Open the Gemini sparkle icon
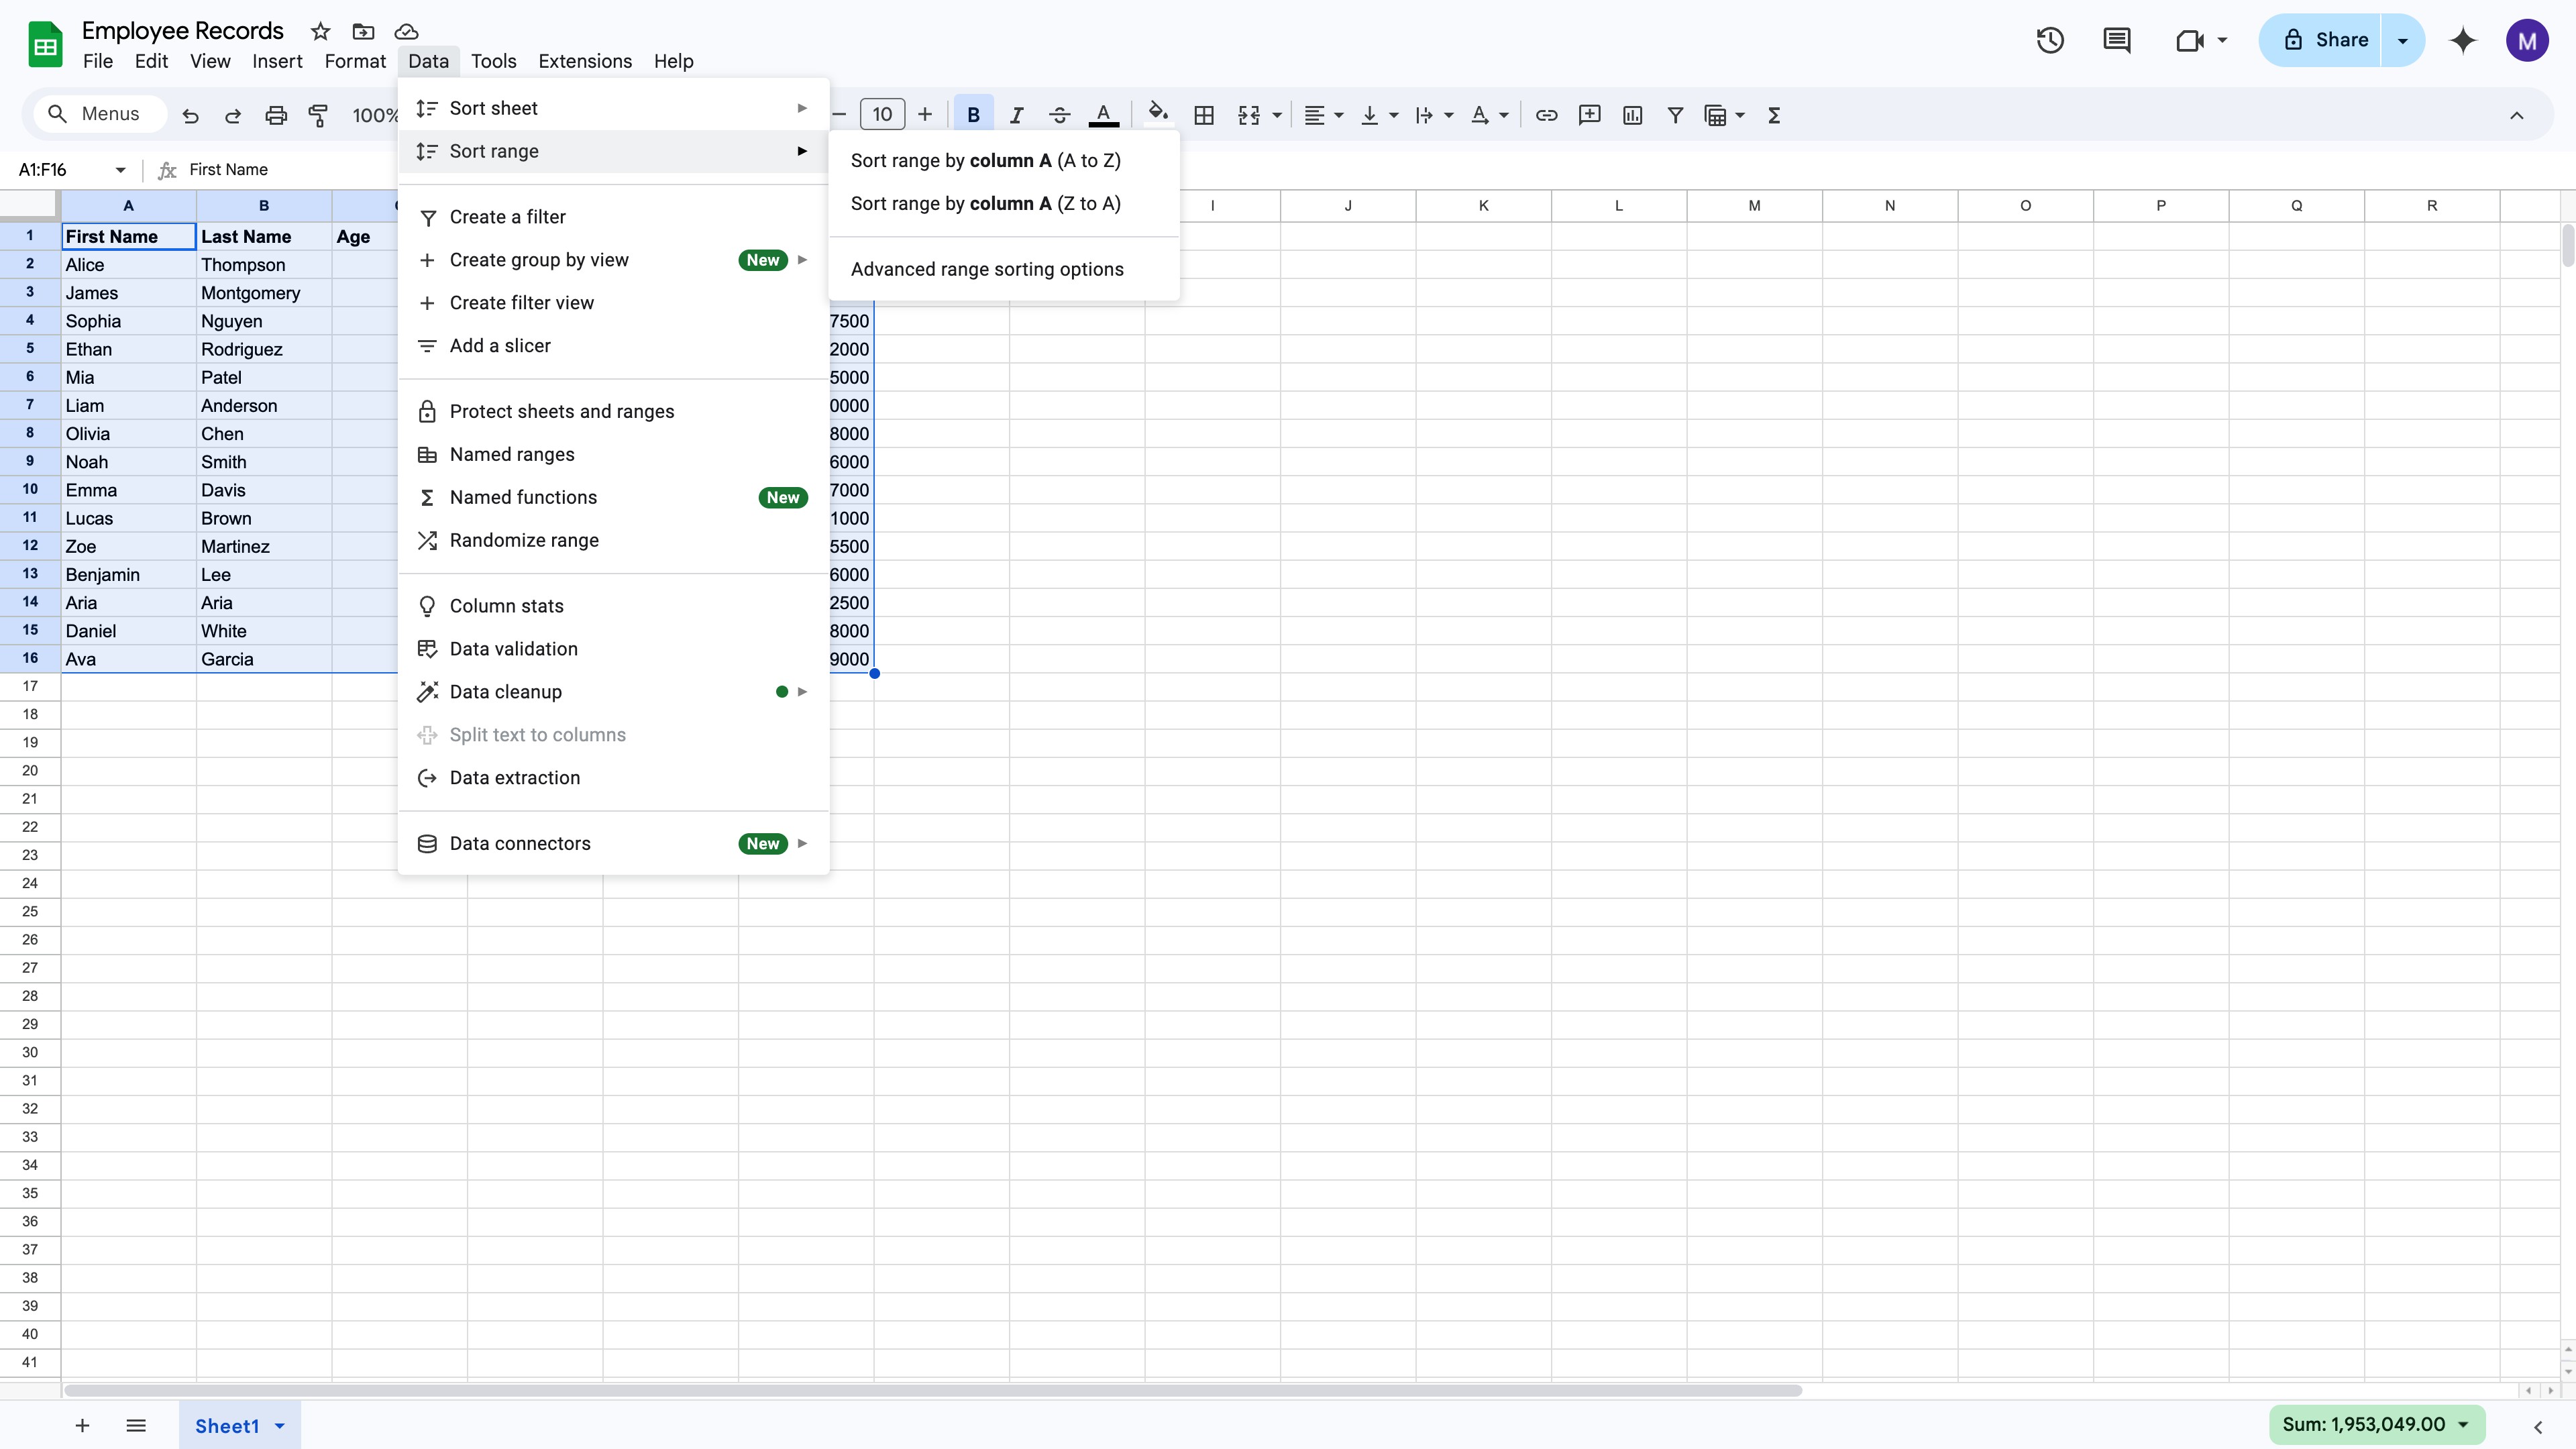 point(2463,40)
